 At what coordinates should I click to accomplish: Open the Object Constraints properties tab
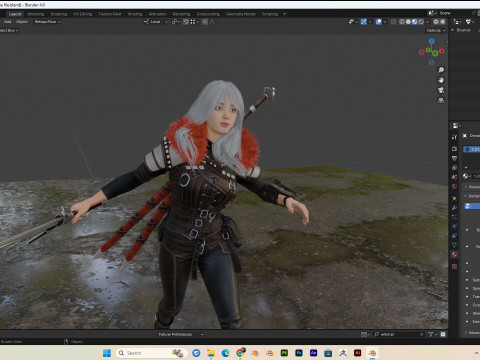[454, 236]
